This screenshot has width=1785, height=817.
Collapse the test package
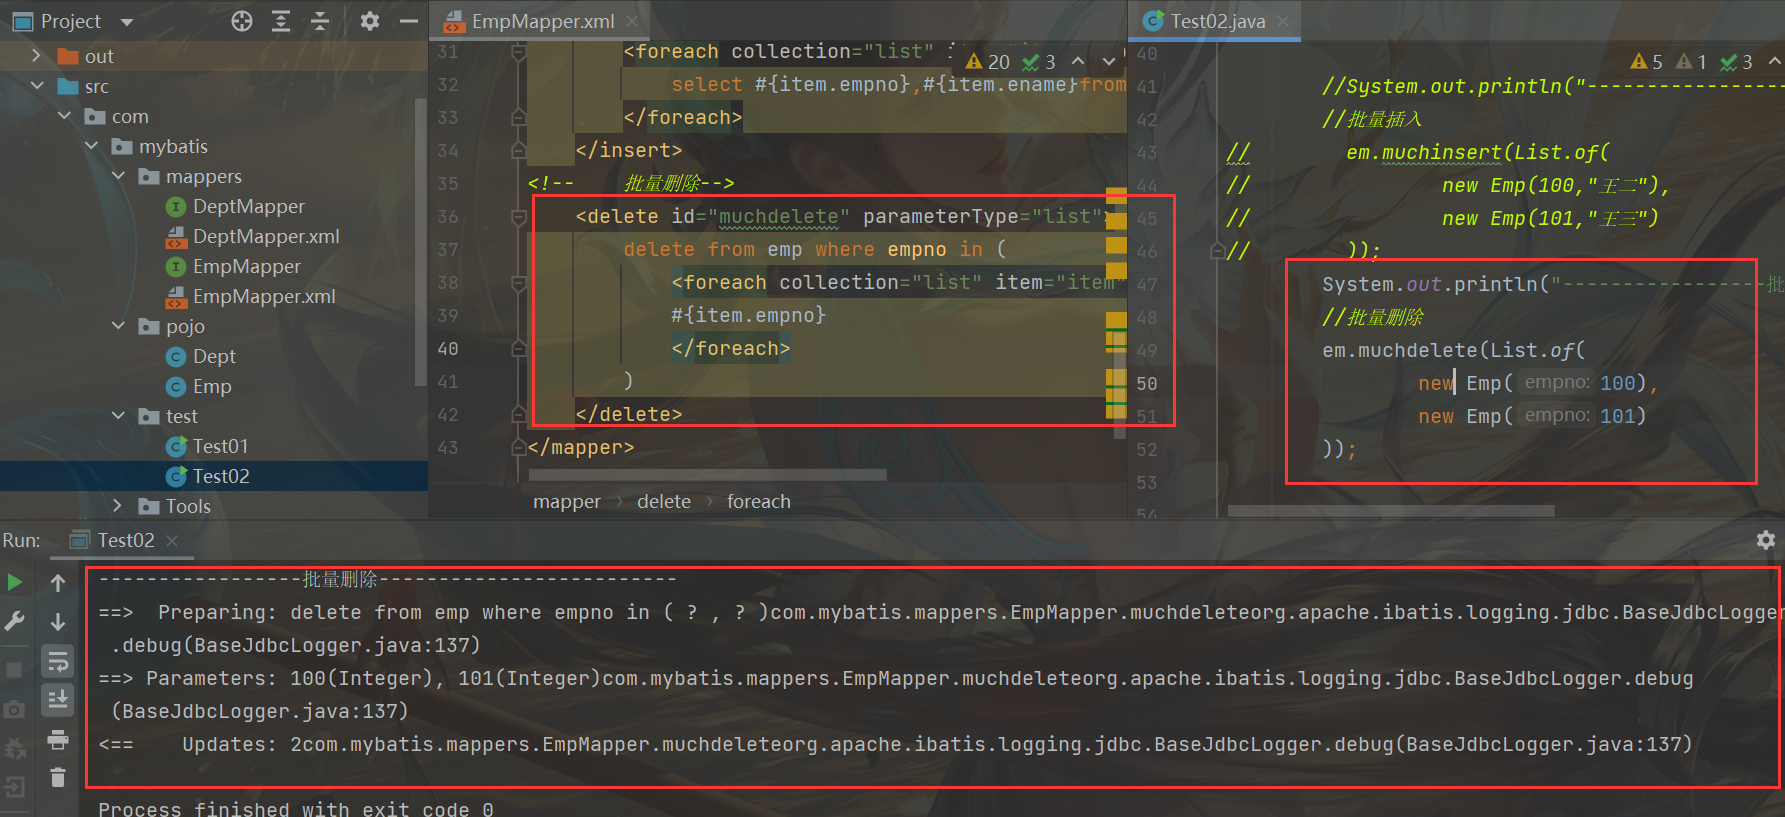118,416
